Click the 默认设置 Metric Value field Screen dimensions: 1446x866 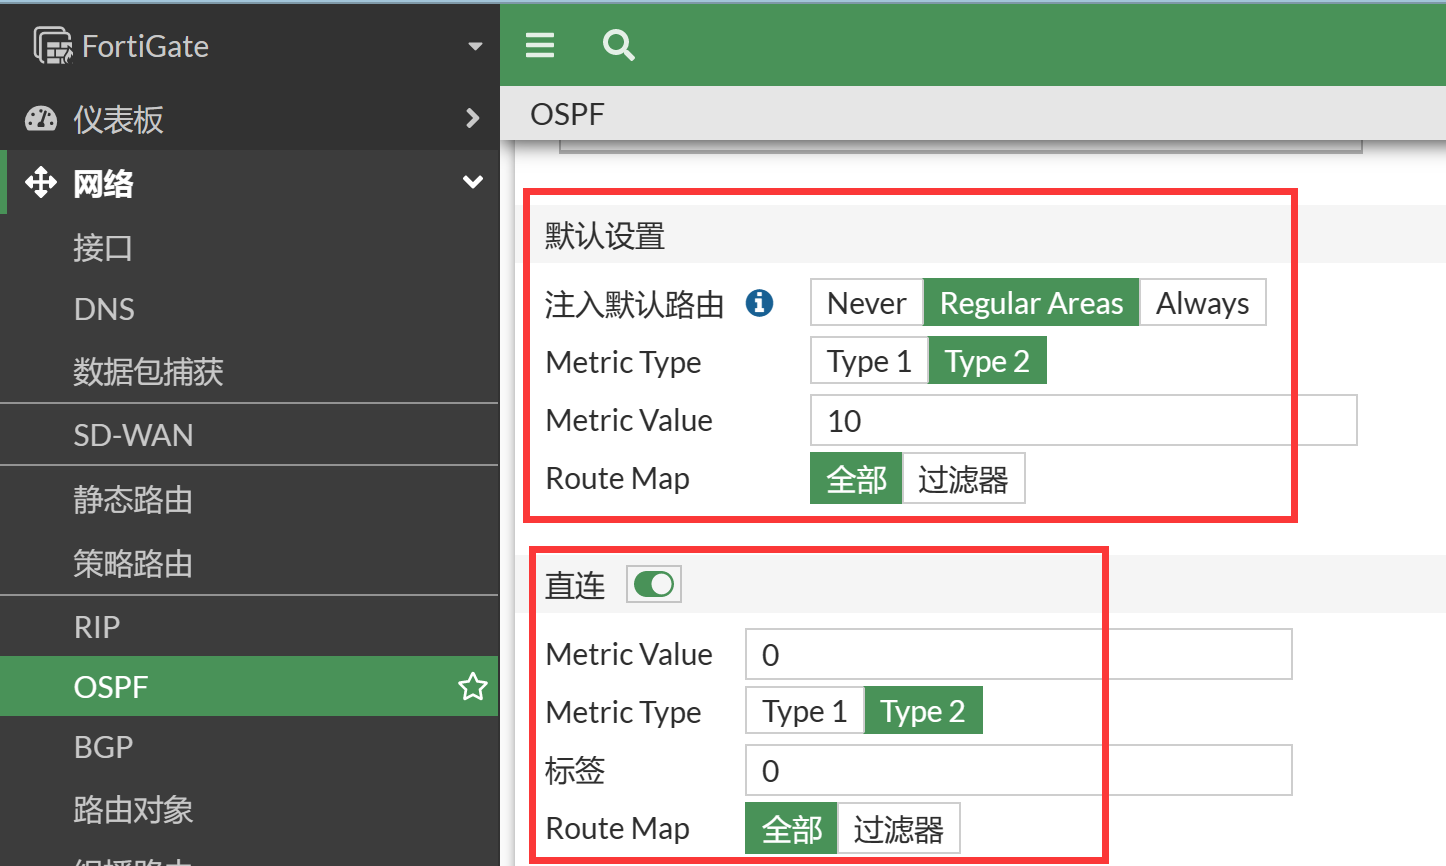[1082, 421]
